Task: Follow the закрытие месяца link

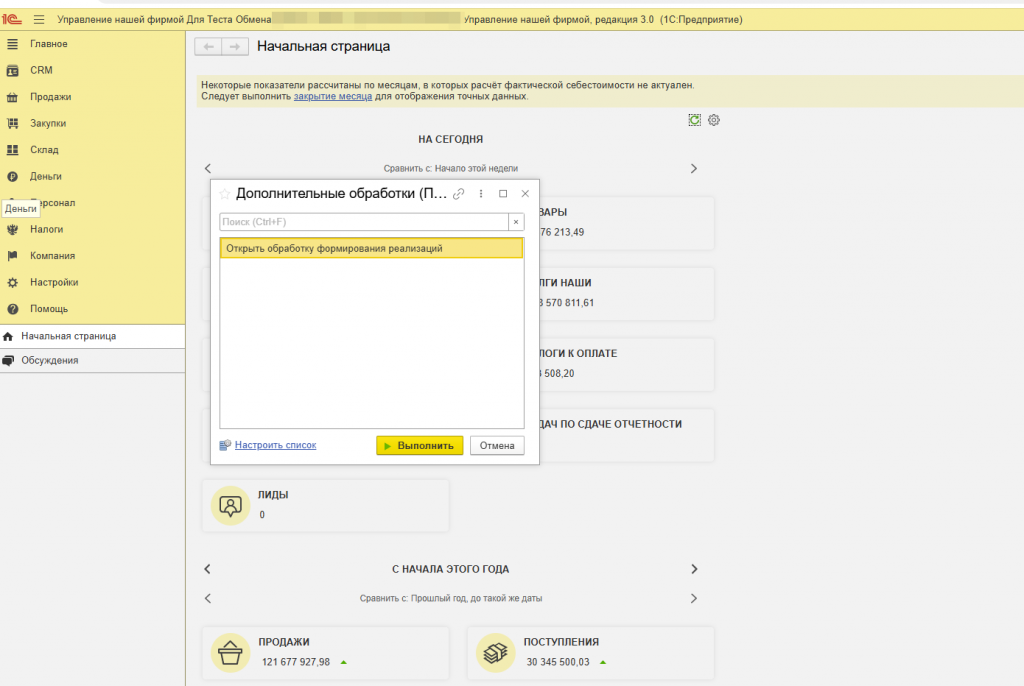Action: [x=332, y=96]
